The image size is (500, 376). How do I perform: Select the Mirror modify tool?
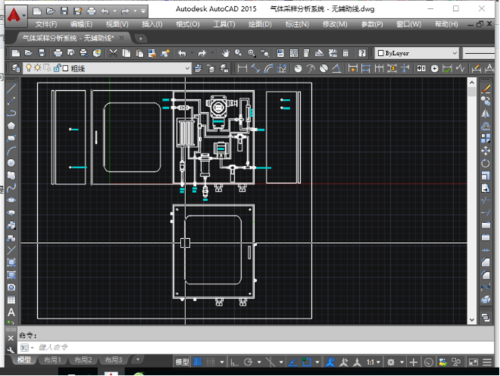pos(486,114)
